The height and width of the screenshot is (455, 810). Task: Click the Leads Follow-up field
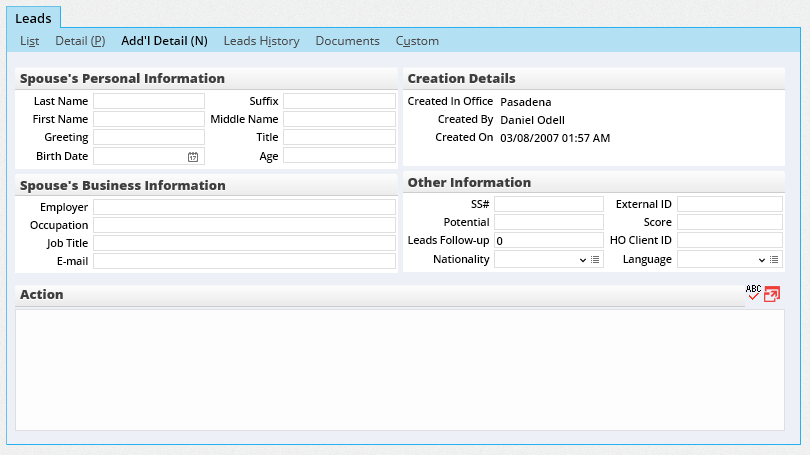[x=548, y=241]
